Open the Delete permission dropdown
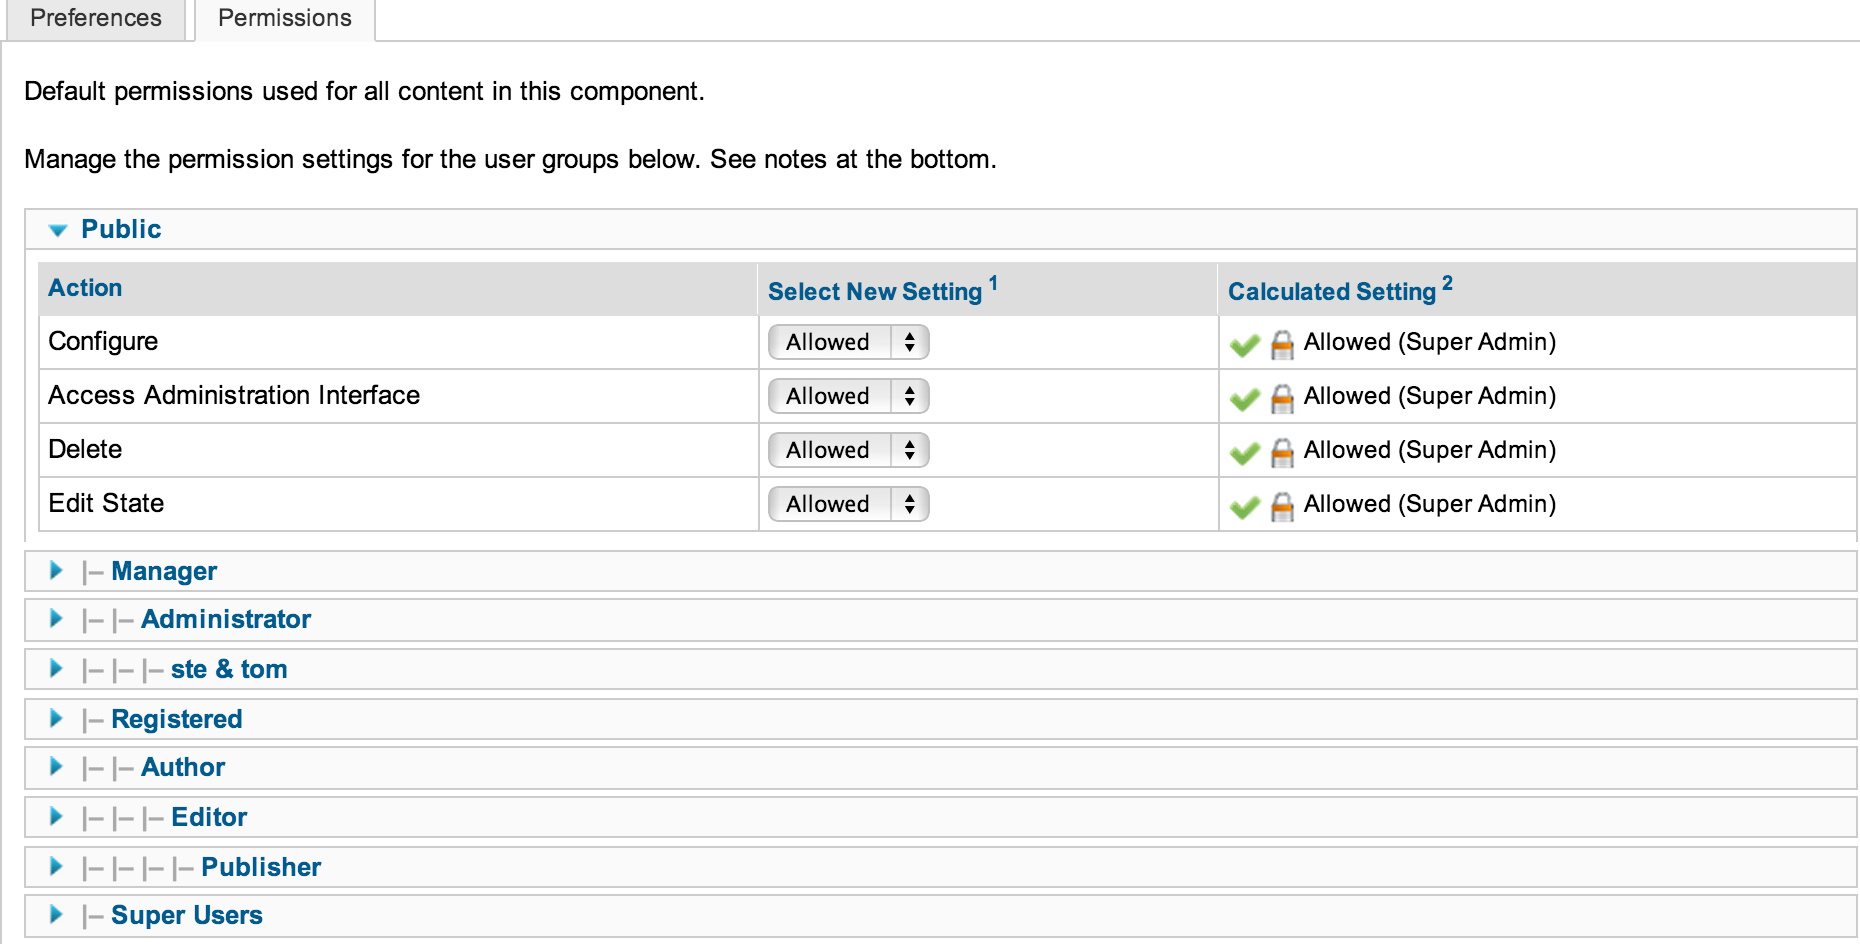The height and width of the screenshot is (944, 1860). click(x=848, y=450)
